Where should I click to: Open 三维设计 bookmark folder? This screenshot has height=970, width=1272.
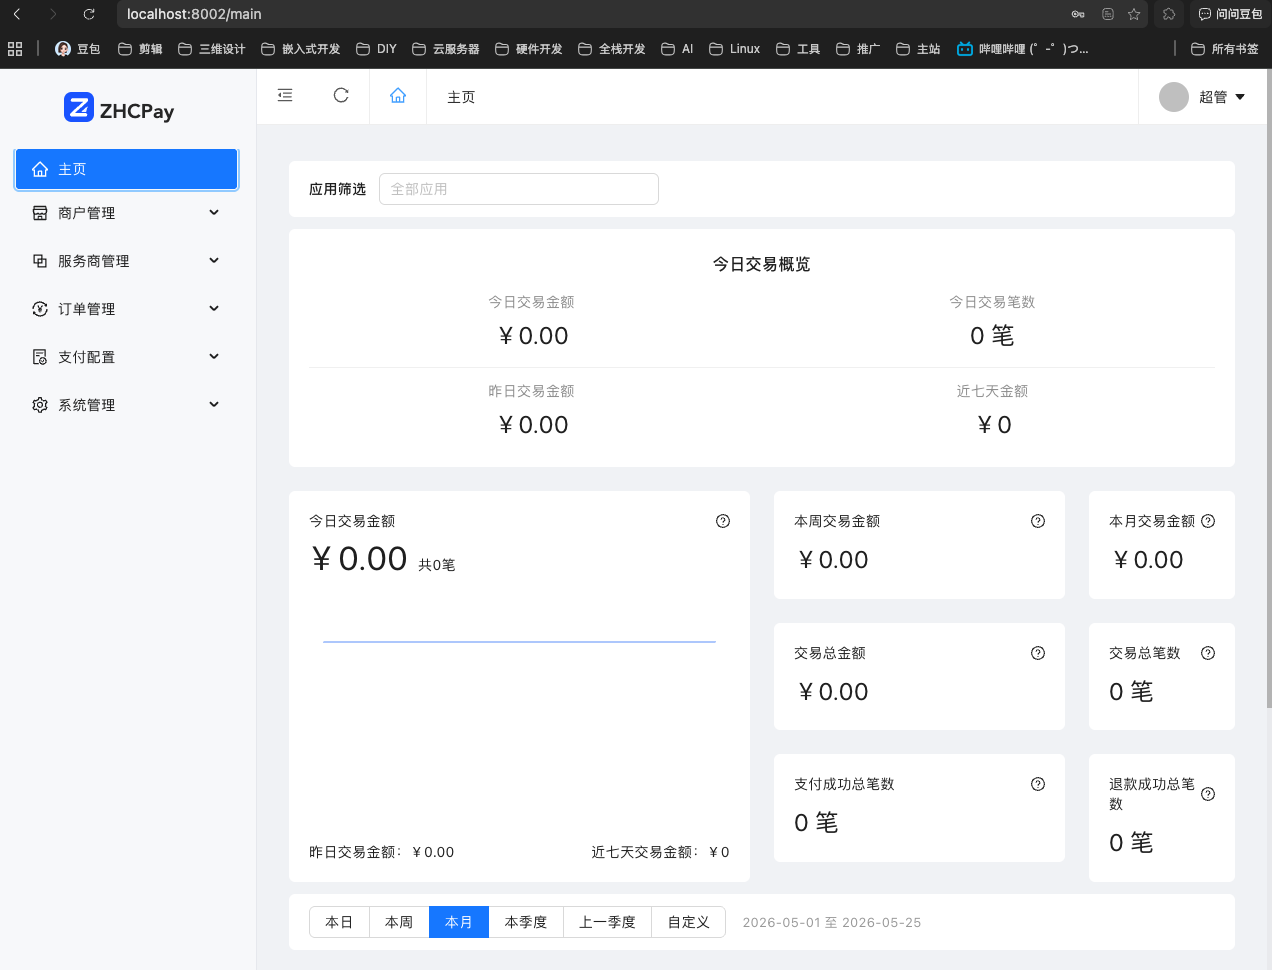pyautogui.click(x=211, y=48)
